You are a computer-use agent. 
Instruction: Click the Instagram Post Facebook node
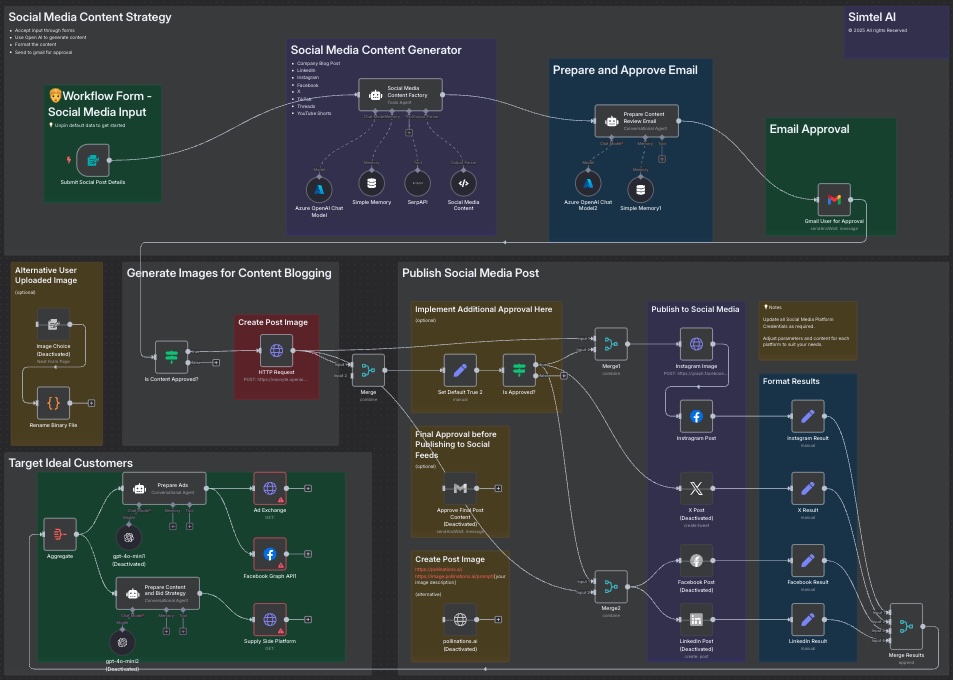click(696, 416)
